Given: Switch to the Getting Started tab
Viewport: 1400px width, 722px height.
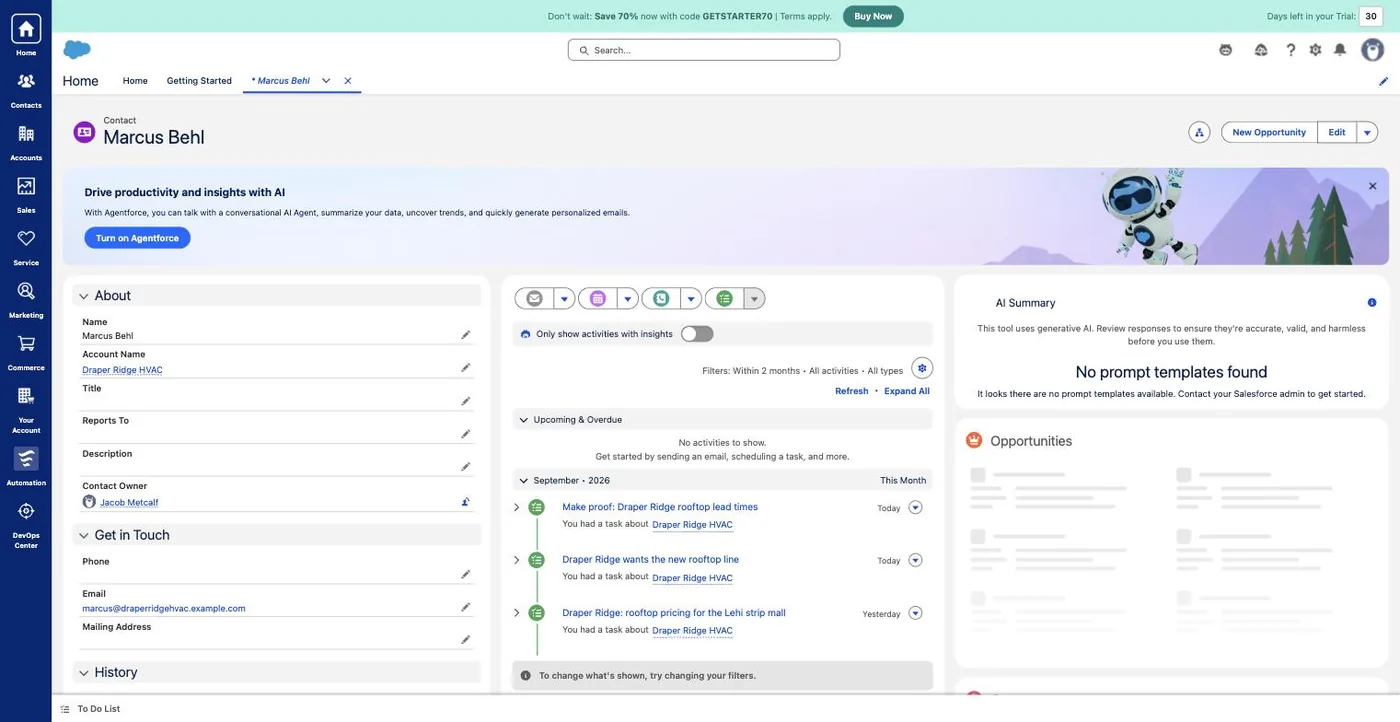Looking at the screenshot, I should tap(199, 81).
